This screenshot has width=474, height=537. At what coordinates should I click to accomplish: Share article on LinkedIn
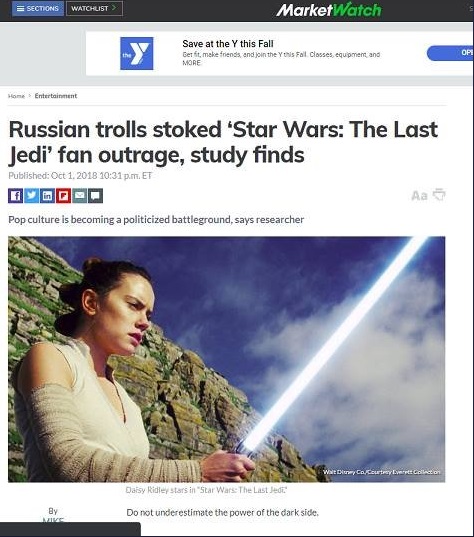[47, 196]
